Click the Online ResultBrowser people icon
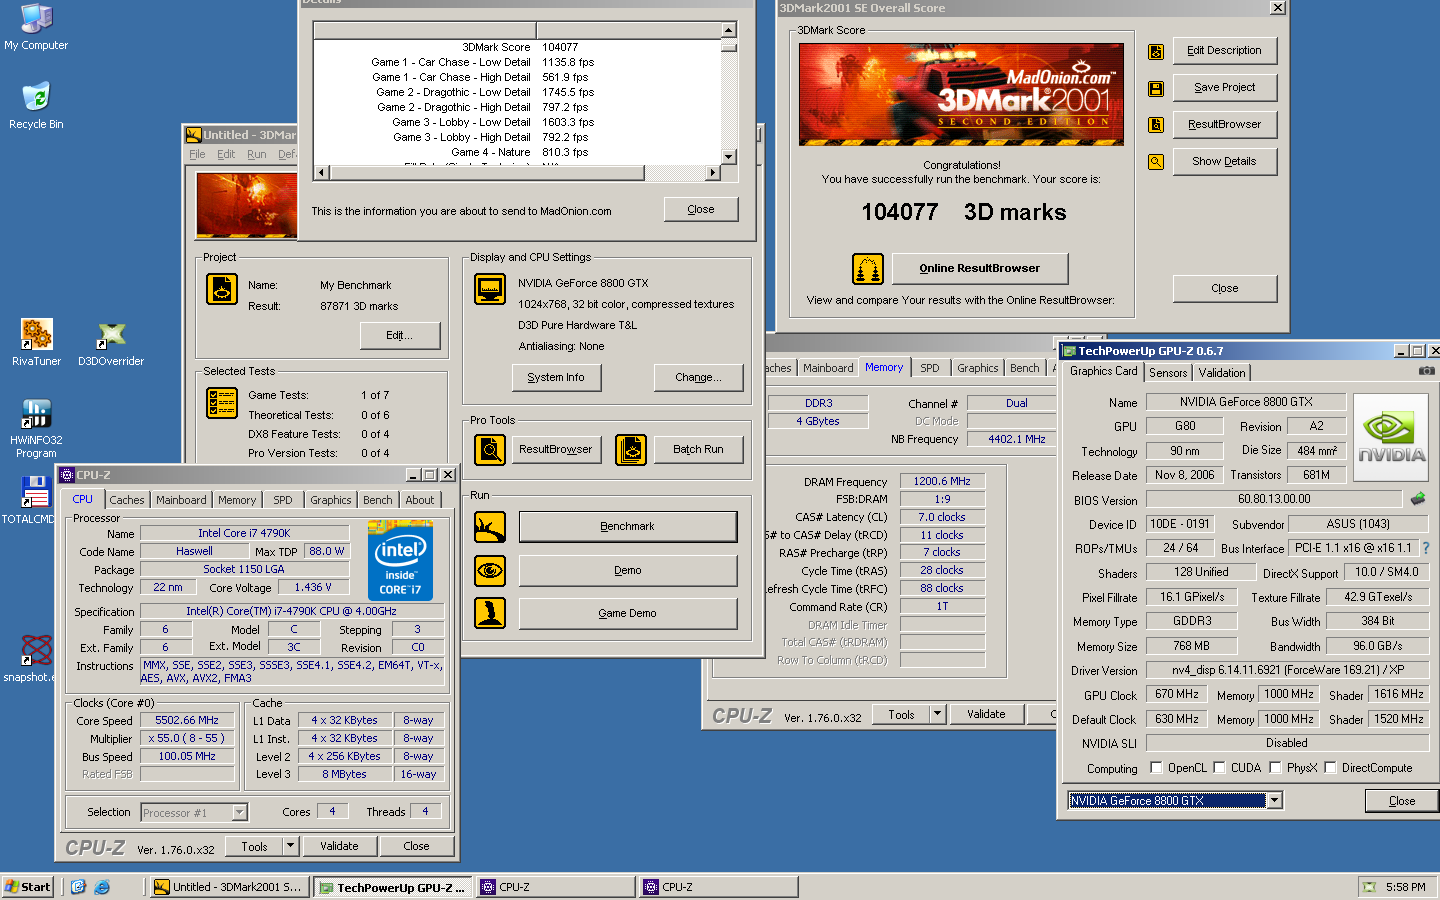 [867, 268]
